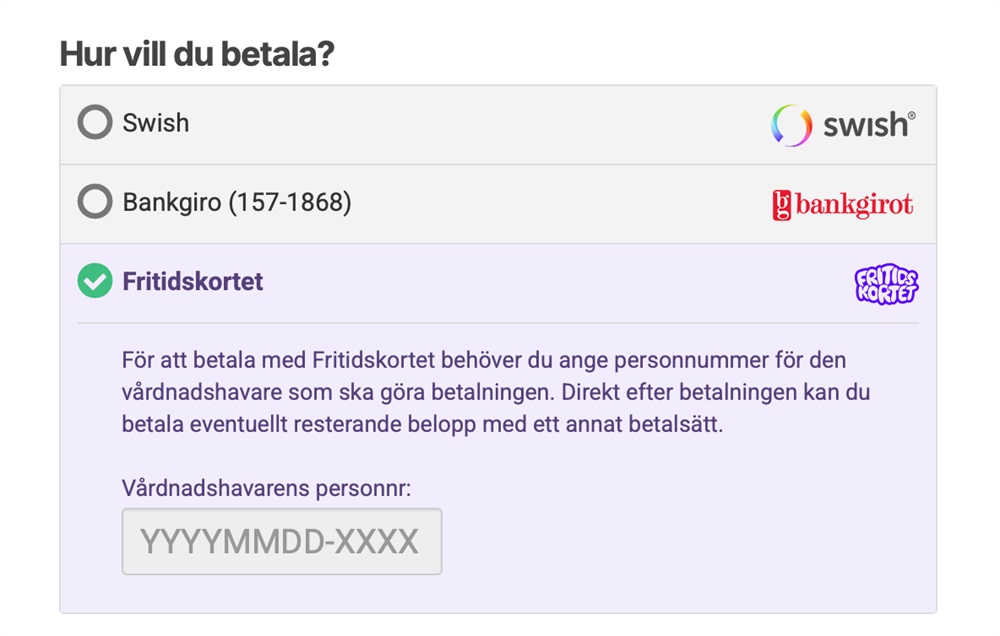This screenshot has width=1000, height=636.
Task: Click empty area of the Swish row
Action: coord(480,124)
